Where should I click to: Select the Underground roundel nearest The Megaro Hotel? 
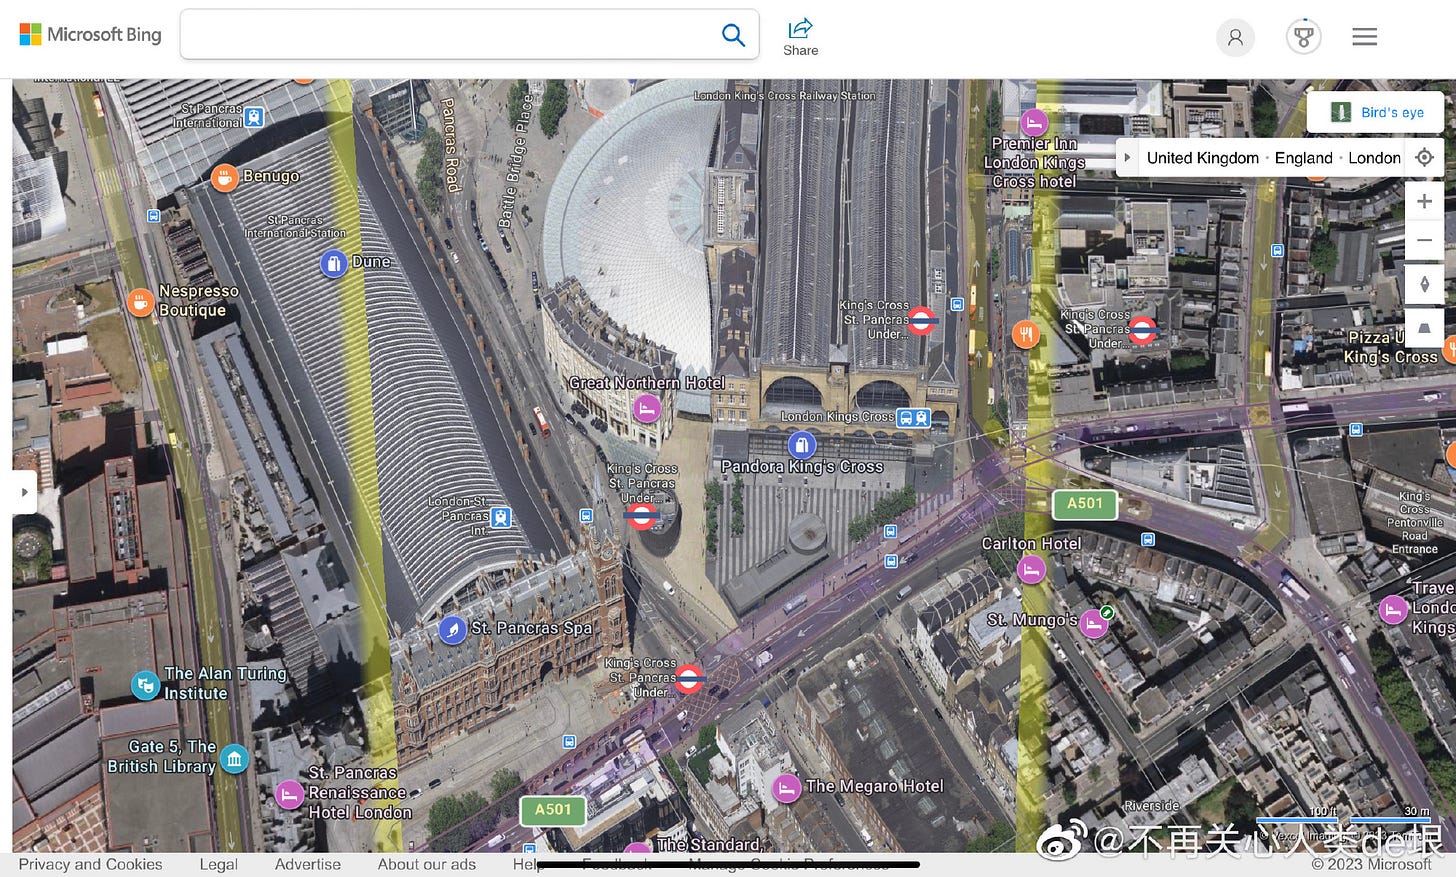688,679
